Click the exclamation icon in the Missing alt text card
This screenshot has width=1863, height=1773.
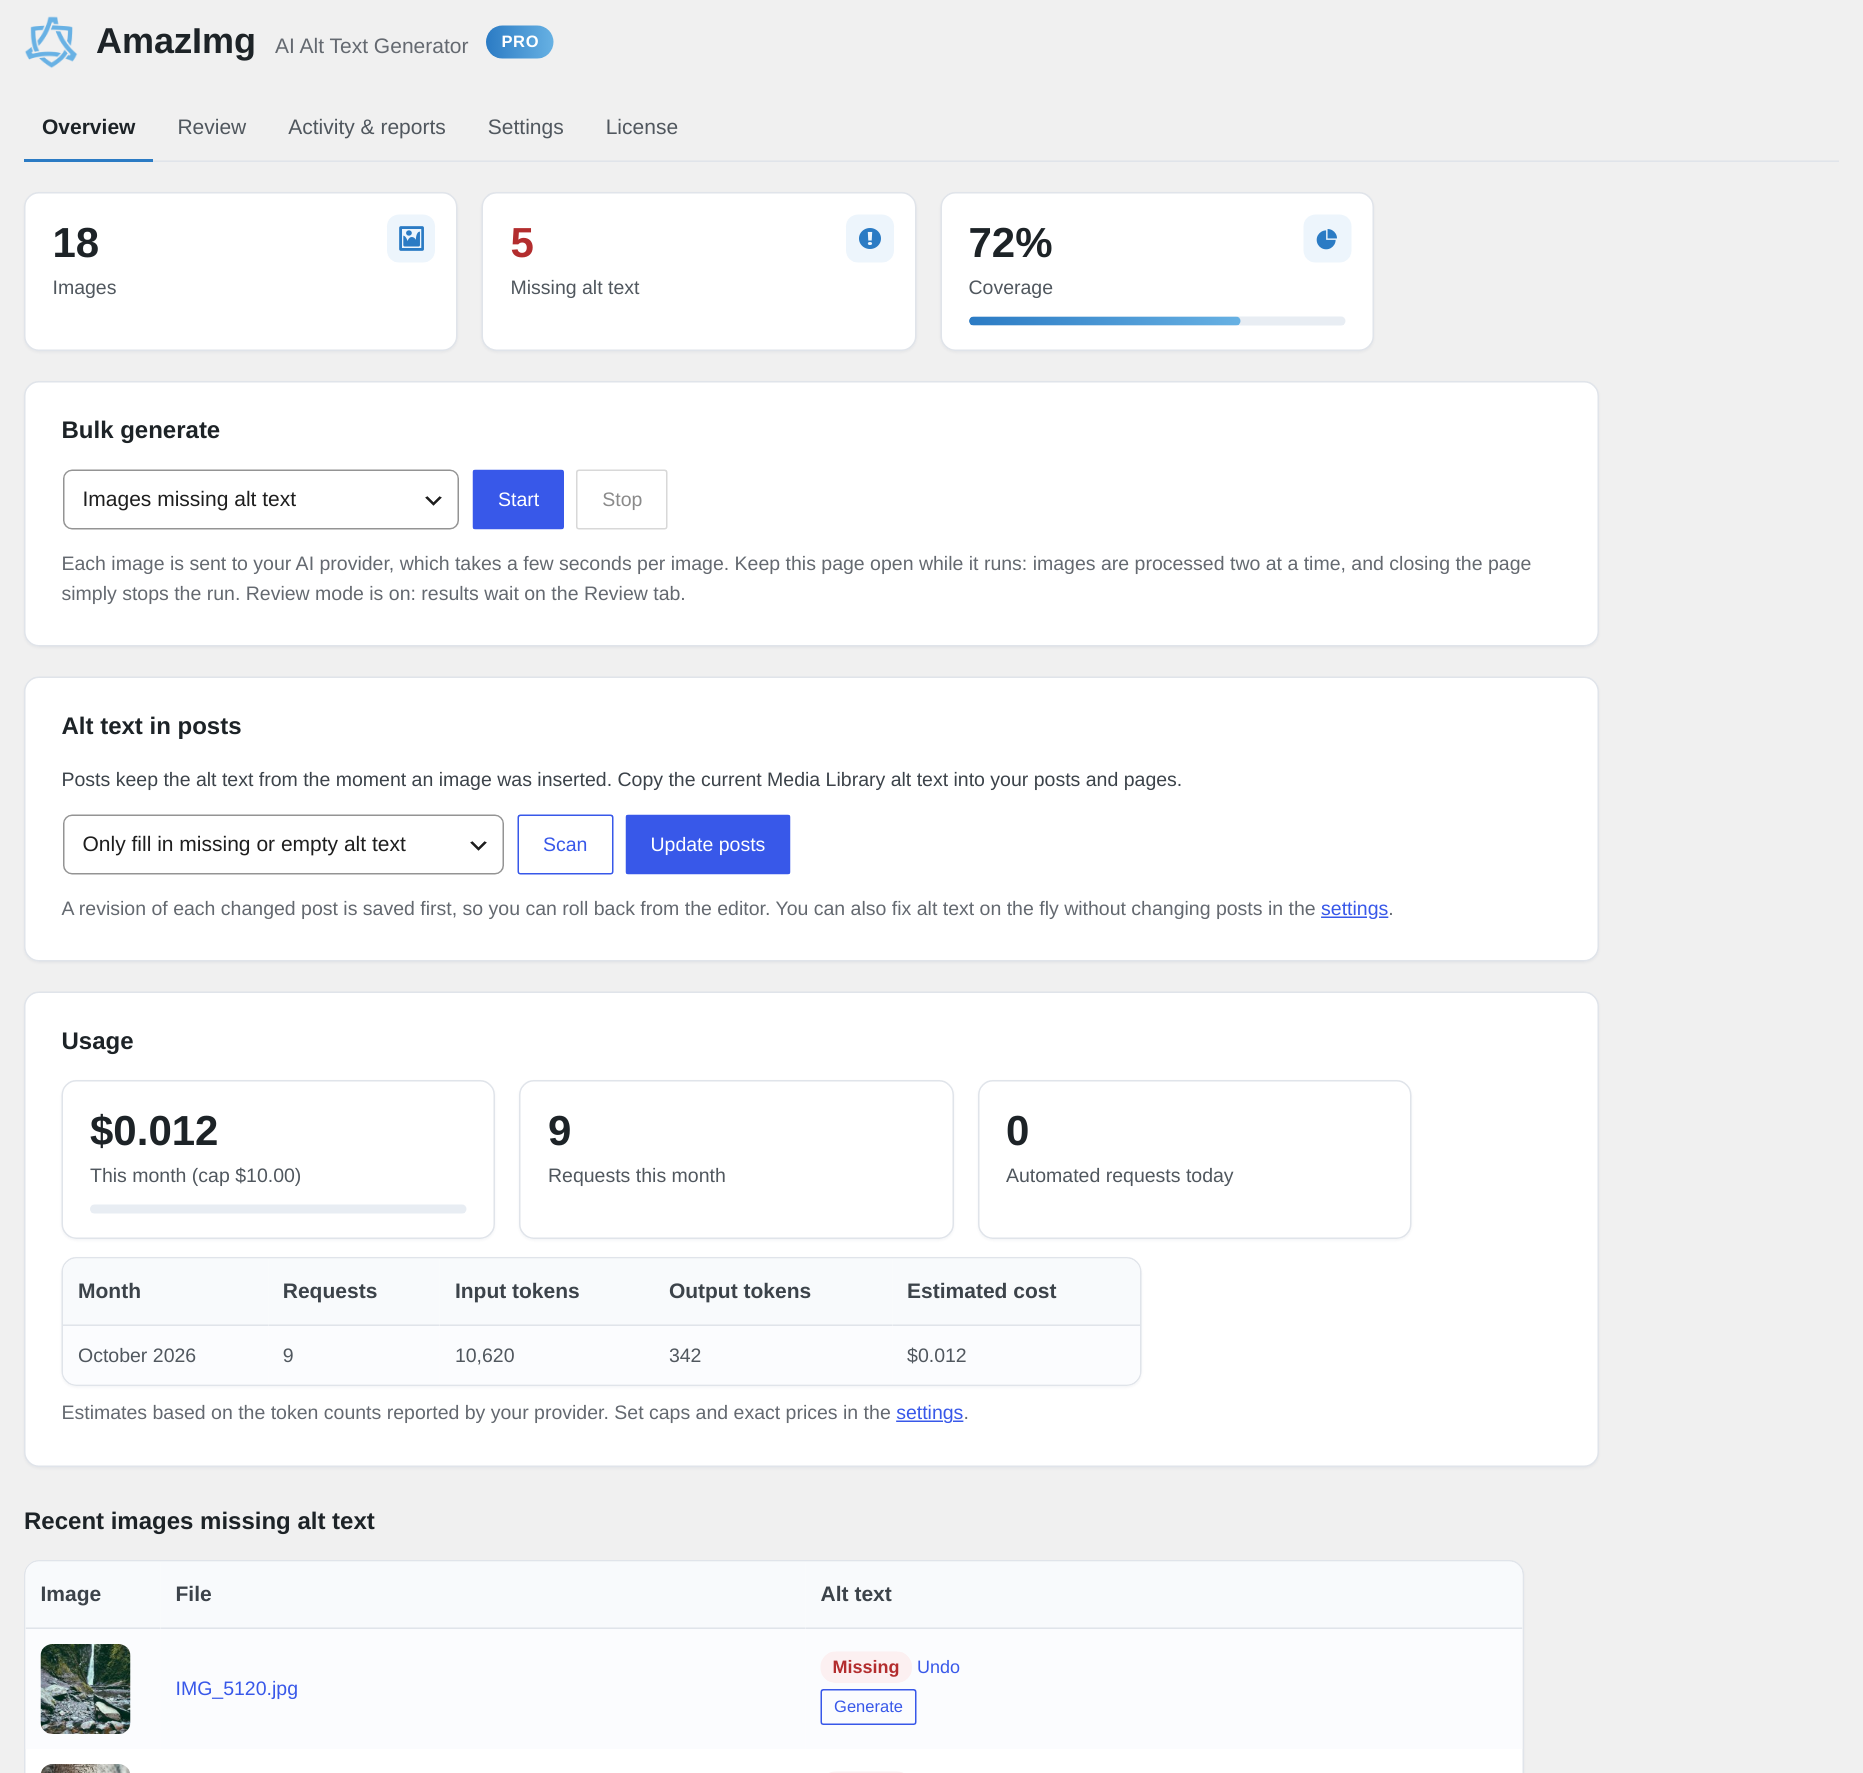click(870, 239)
